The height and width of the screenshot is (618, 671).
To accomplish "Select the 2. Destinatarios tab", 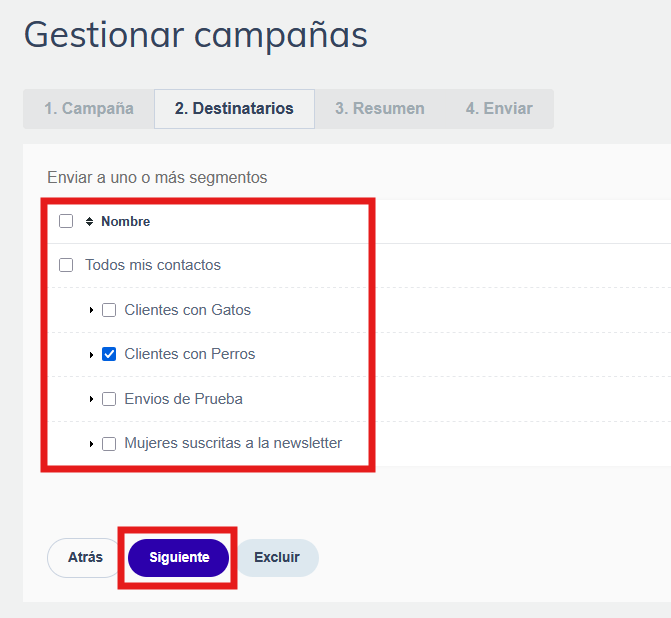I will [x=234, y=109].
